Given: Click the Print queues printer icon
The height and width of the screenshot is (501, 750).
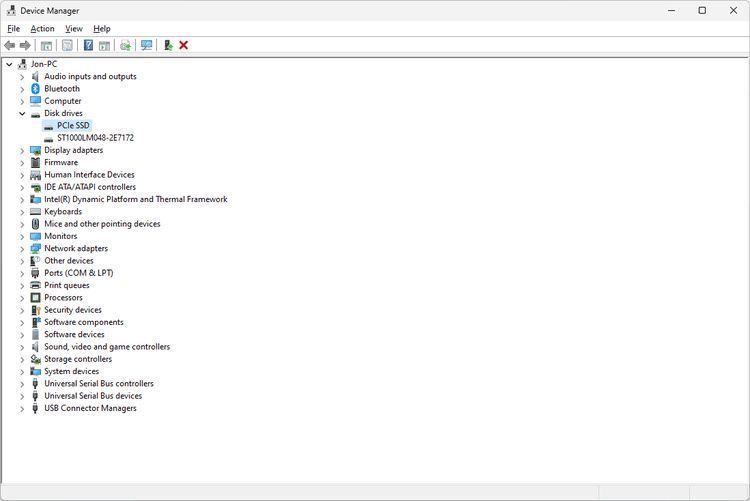Looking at the screenshot, I should tap(35, 285).
